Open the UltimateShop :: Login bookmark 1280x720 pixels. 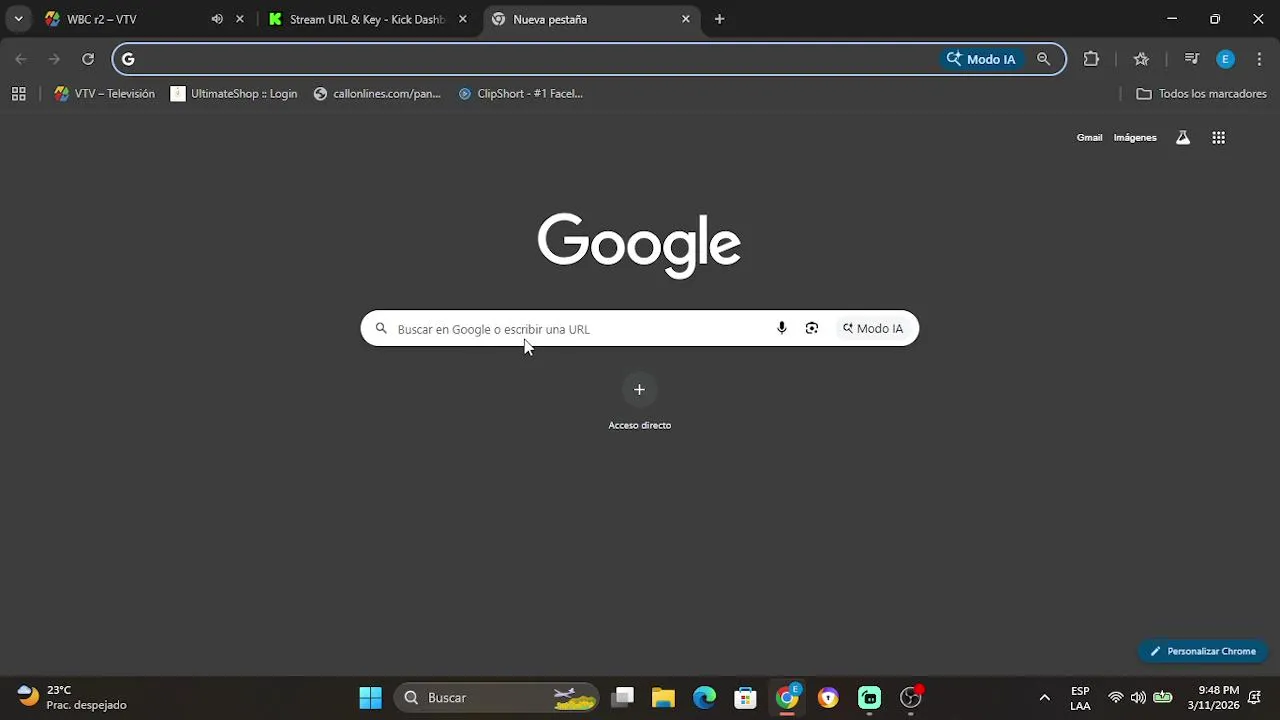tap(234, 94)
